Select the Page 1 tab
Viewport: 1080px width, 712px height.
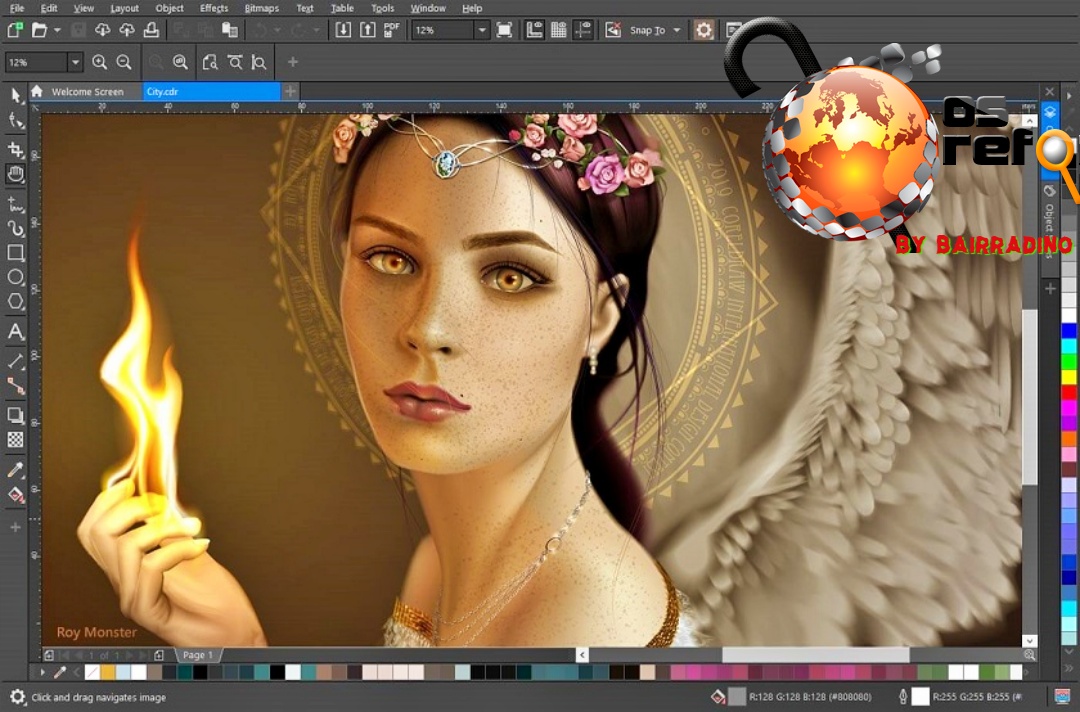tap(198, 655)
